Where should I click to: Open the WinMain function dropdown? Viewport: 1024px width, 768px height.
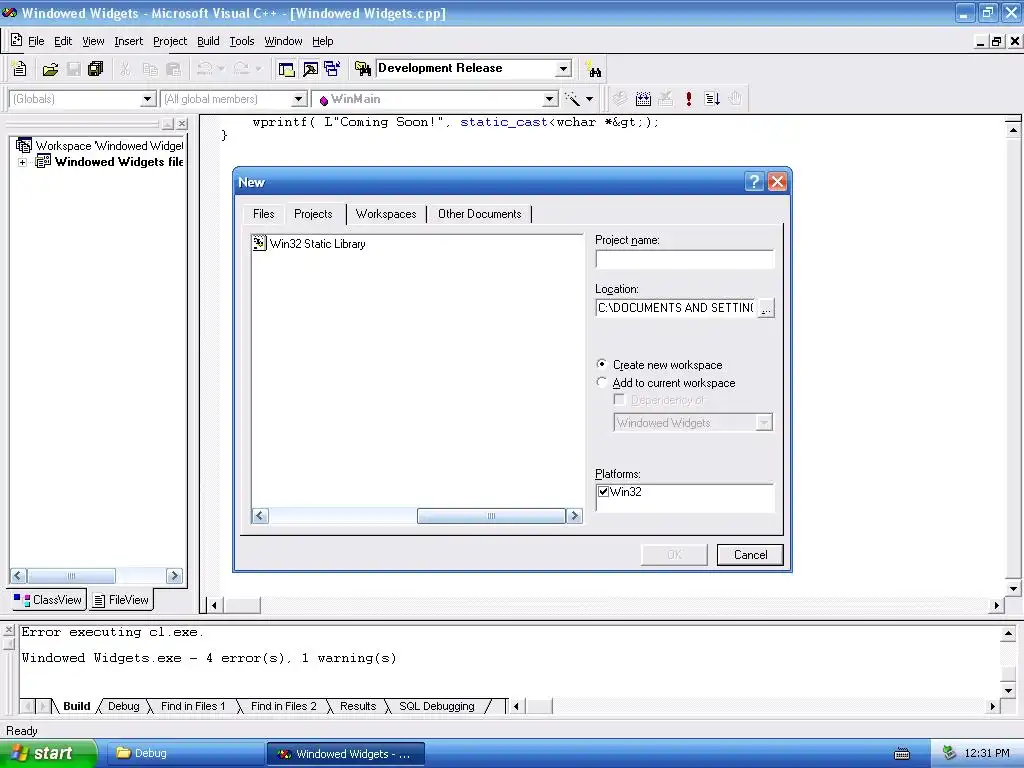(x=551, y=99)
